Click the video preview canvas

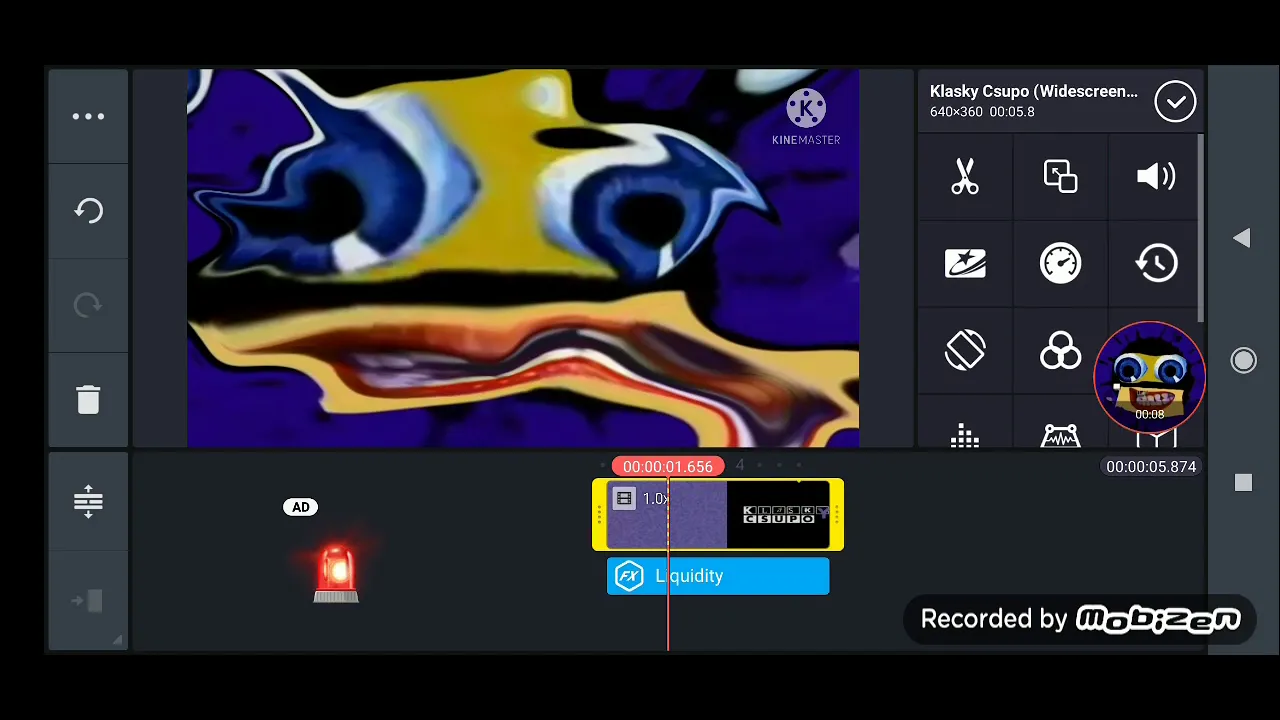[523, 258]
